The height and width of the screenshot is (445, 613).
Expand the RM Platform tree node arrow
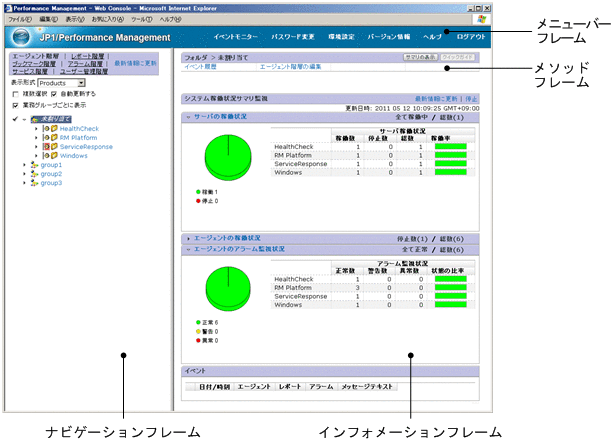point(36,137)
